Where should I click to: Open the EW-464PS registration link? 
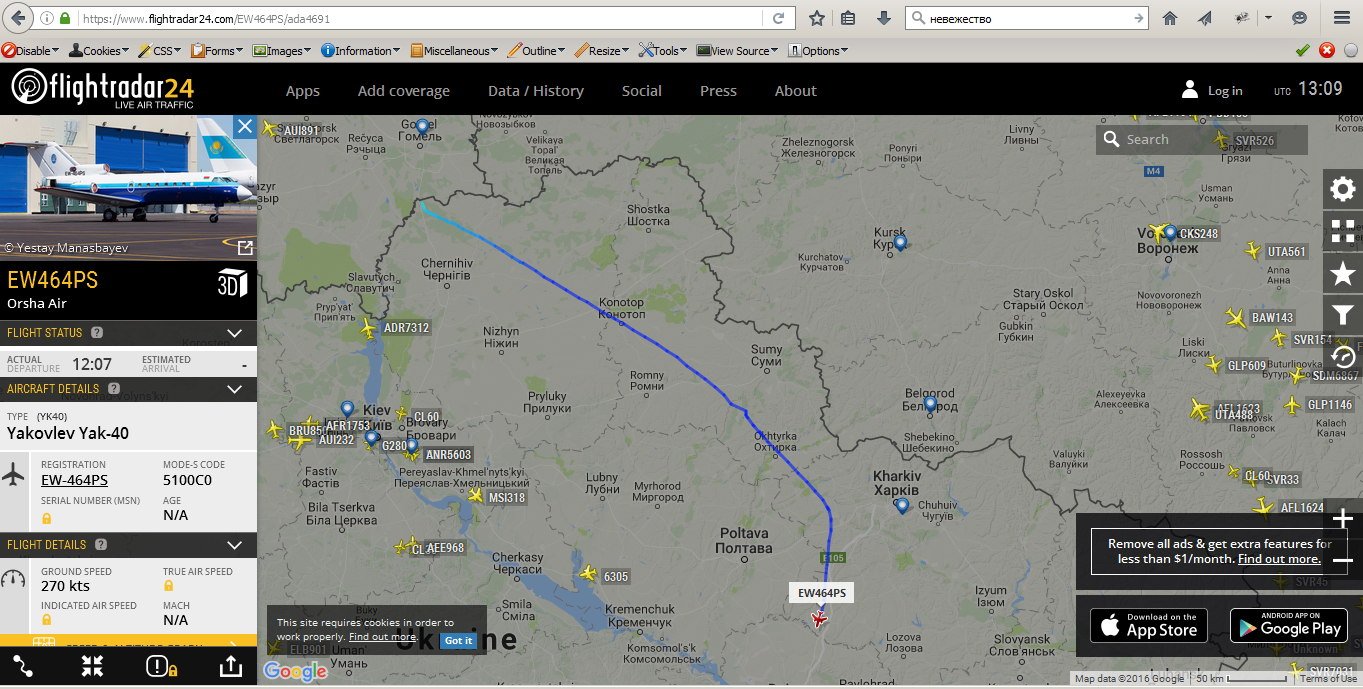click(75, 480)
